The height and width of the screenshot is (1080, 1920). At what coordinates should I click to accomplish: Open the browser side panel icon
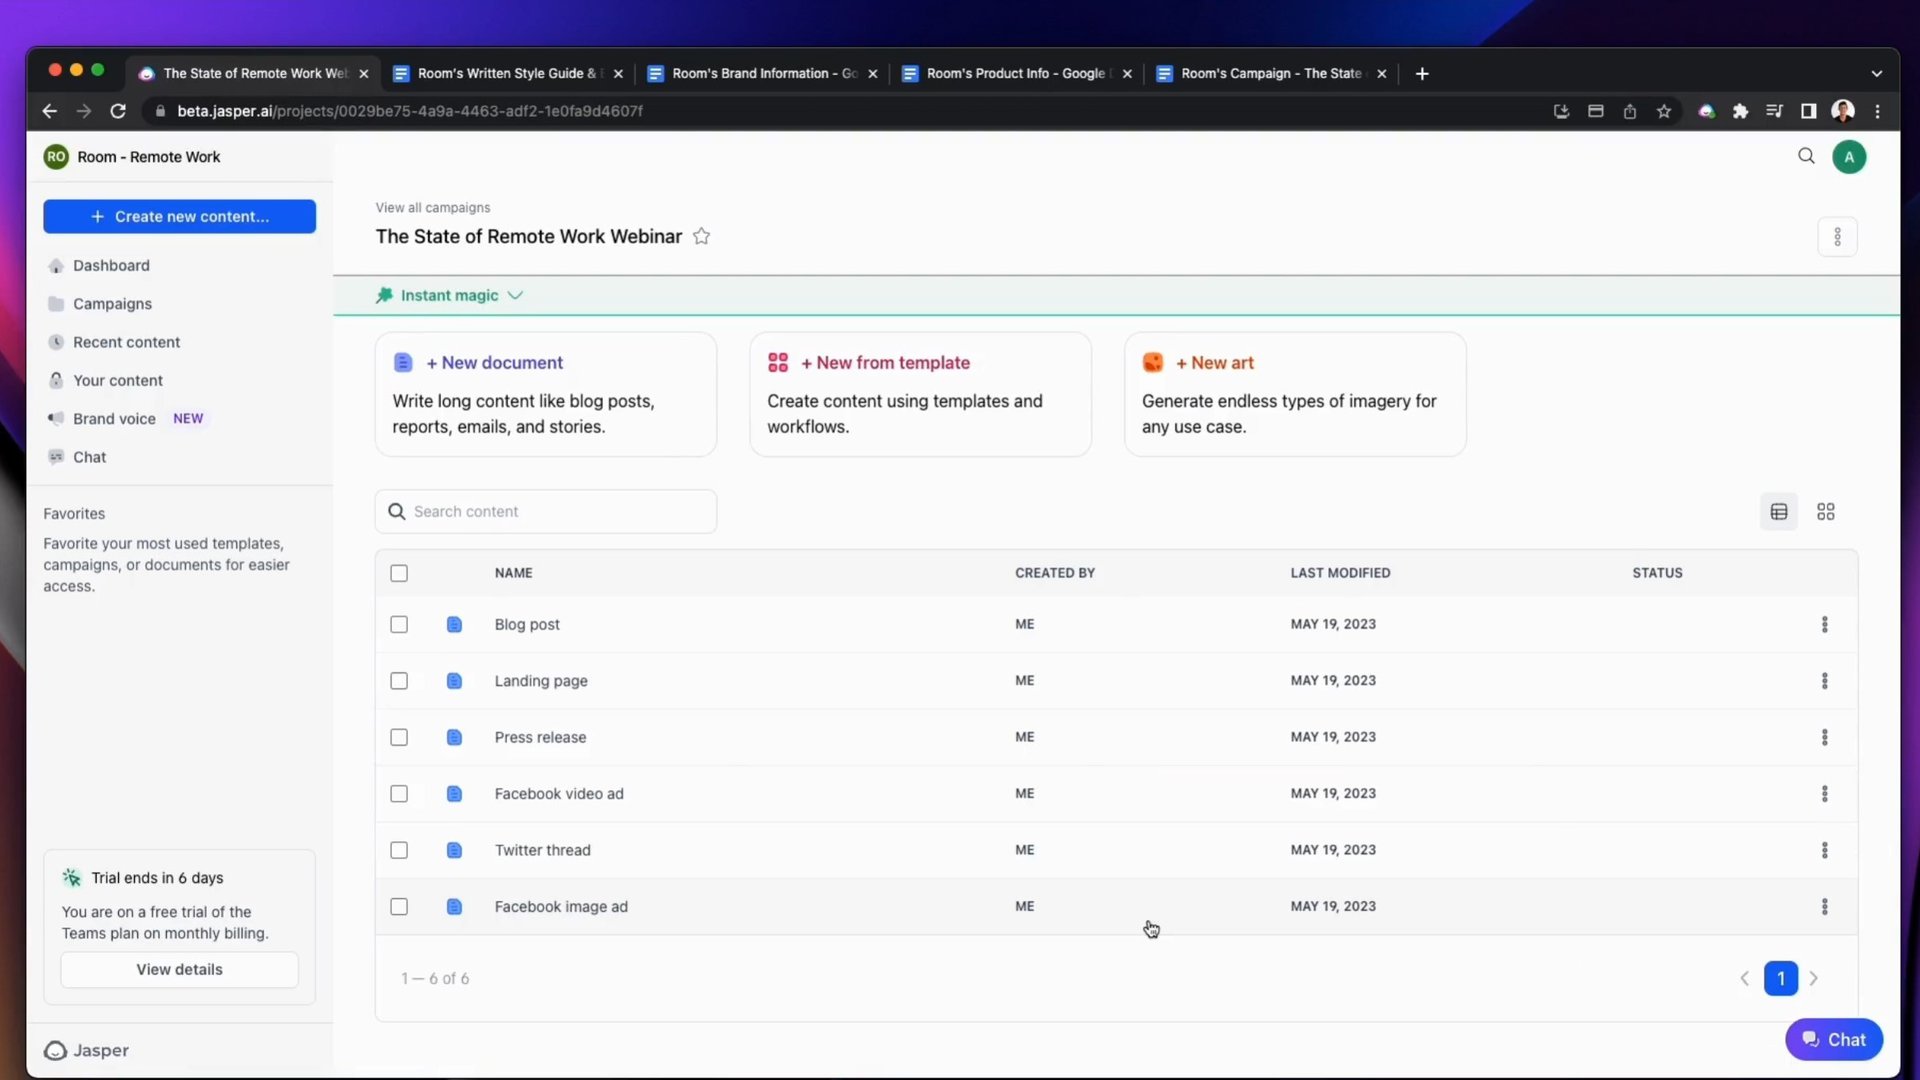click(1808, 111)
